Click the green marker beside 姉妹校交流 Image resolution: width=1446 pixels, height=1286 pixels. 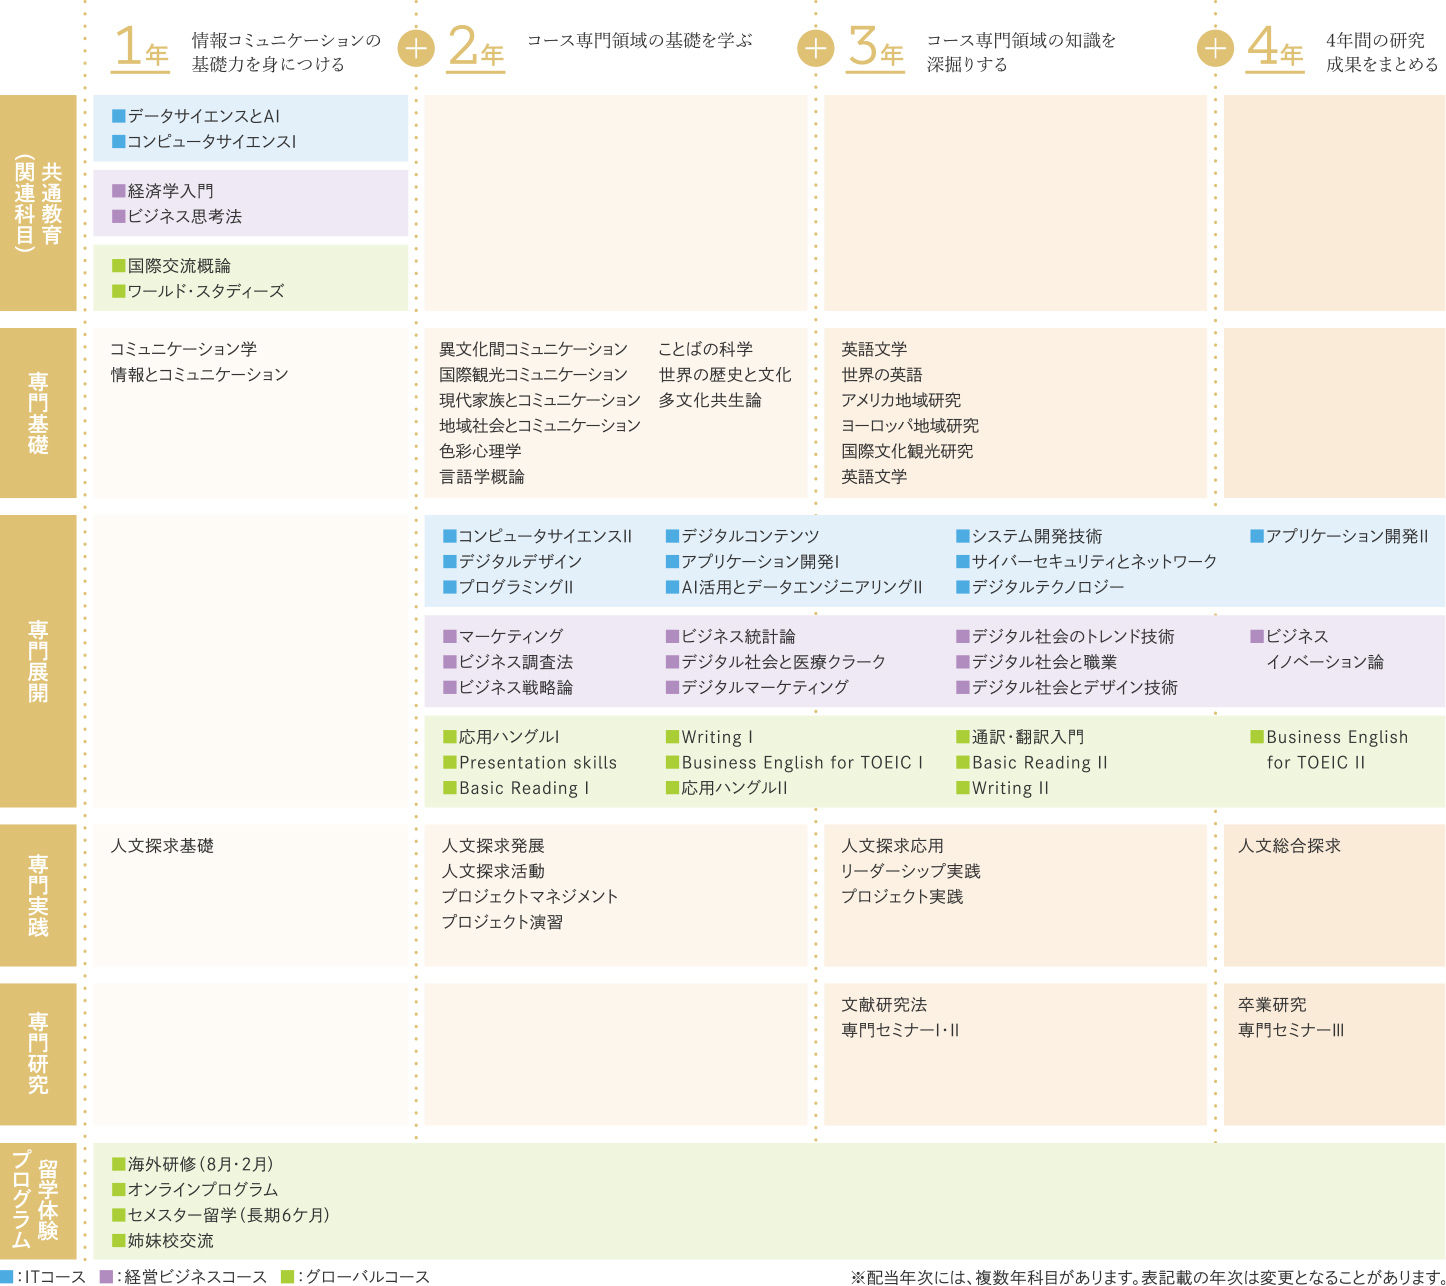(119, 1241)
